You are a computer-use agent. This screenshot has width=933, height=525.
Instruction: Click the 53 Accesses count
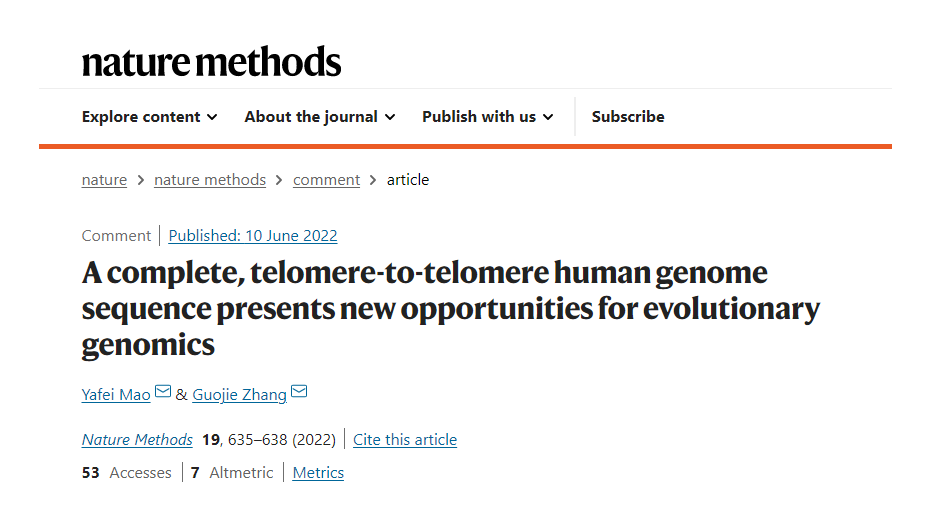(126, 473)
